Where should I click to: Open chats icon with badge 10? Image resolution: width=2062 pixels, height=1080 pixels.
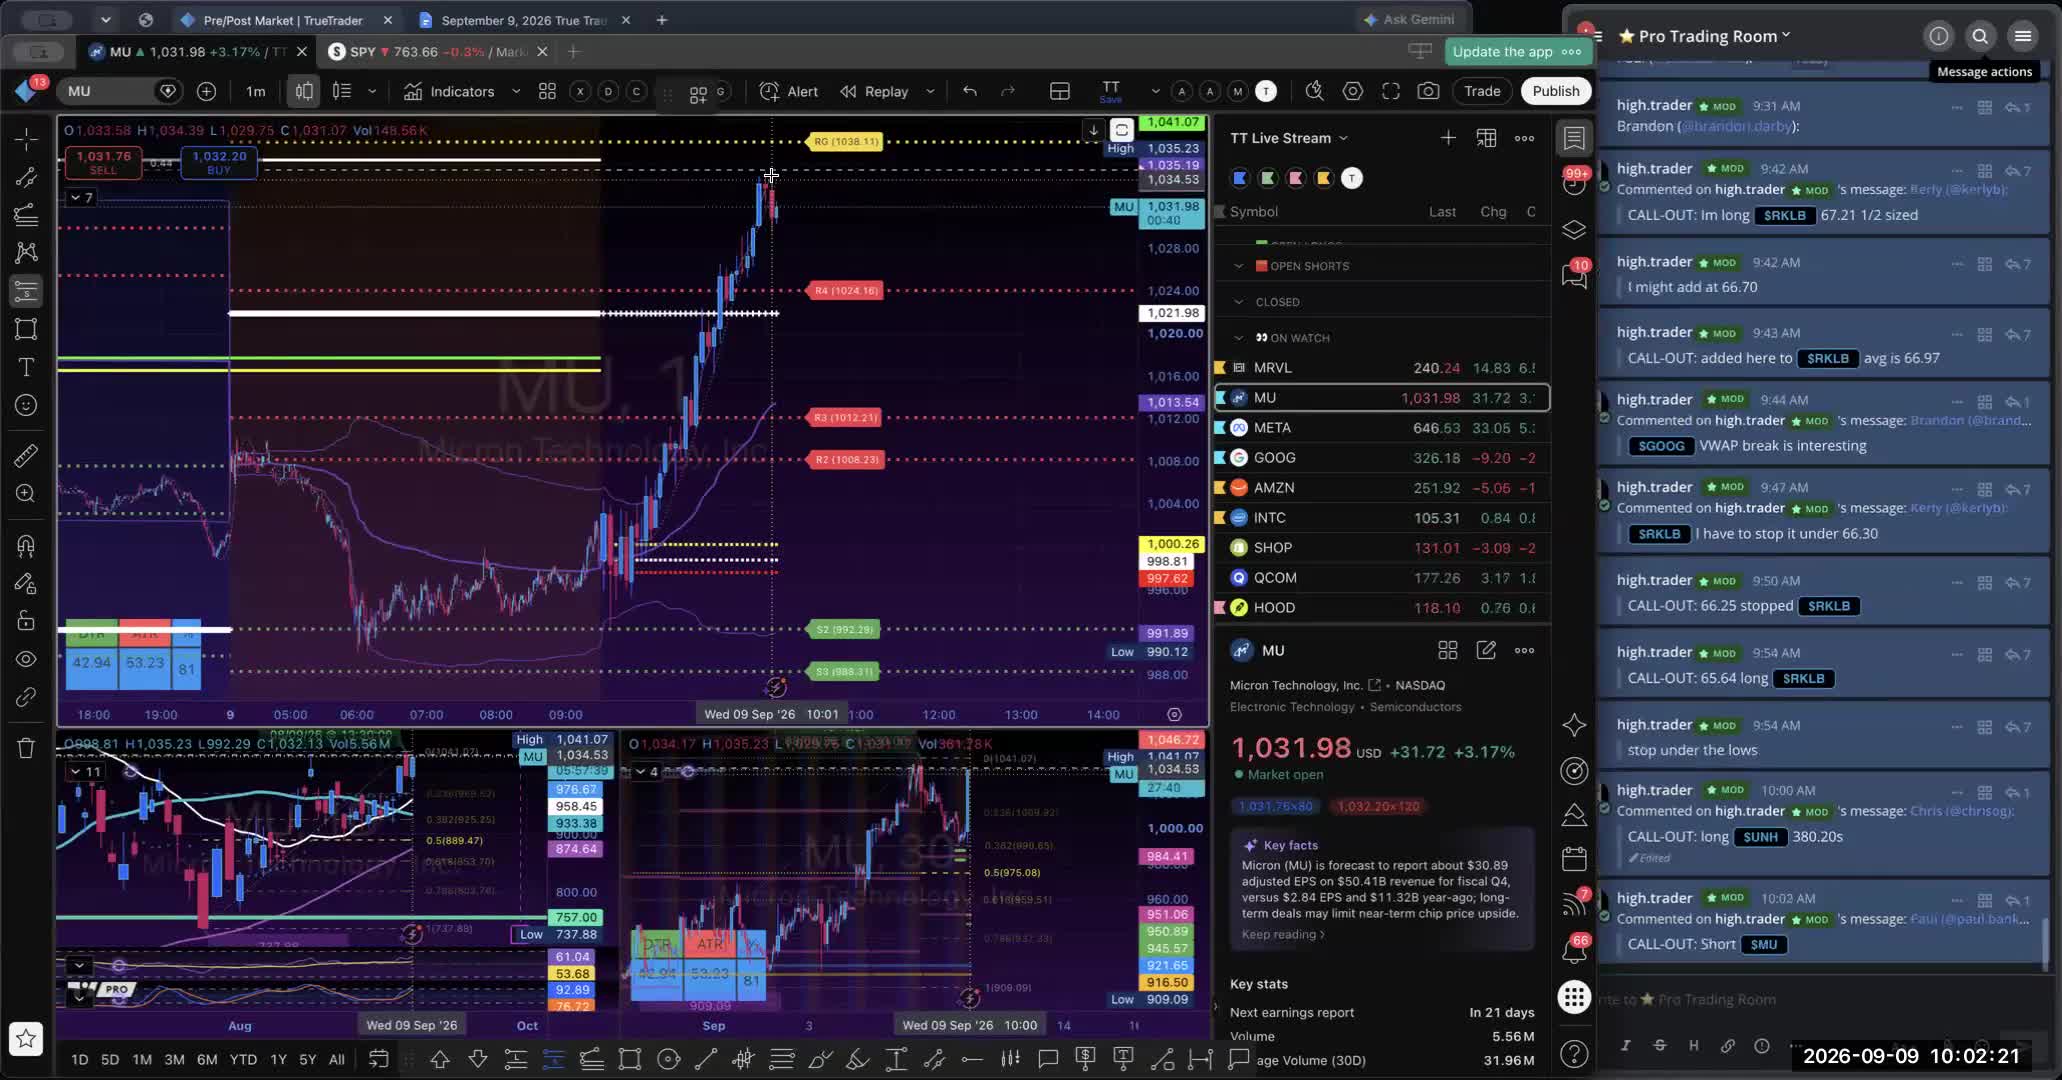[x=1574, y=275]
